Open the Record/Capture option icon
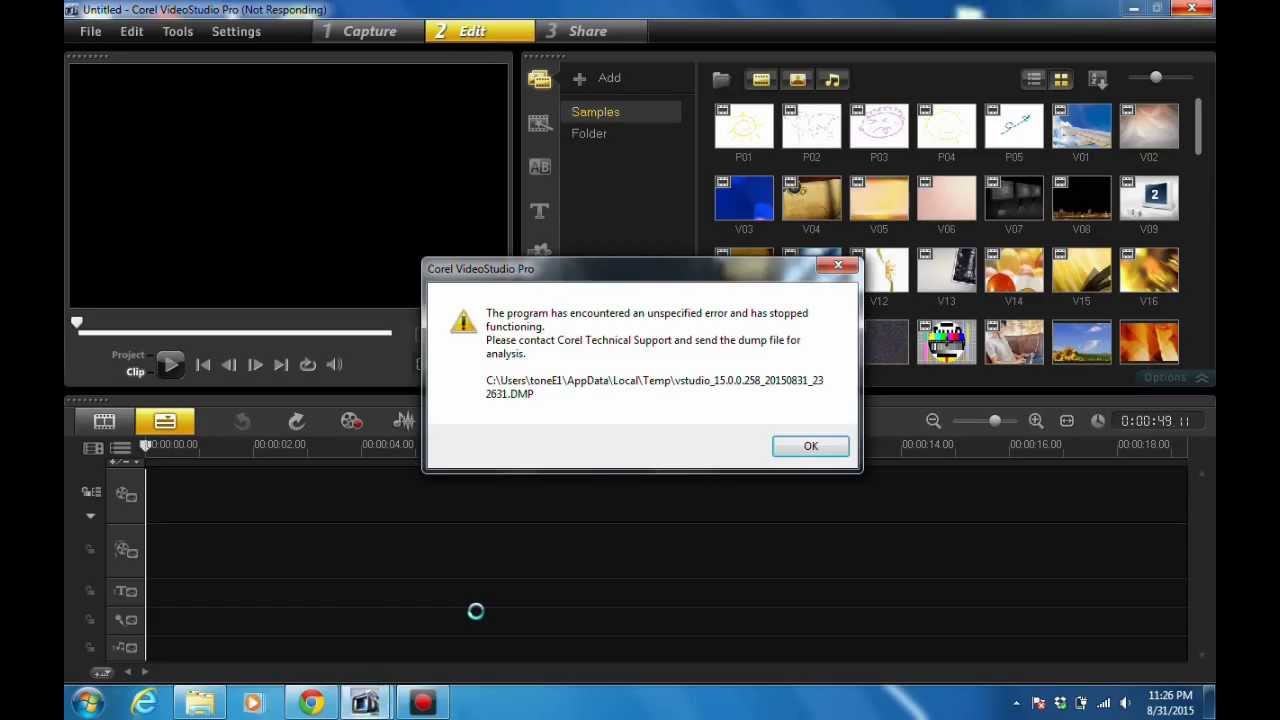The height and width of the screenshot is (720, 1280). (350, 421)
